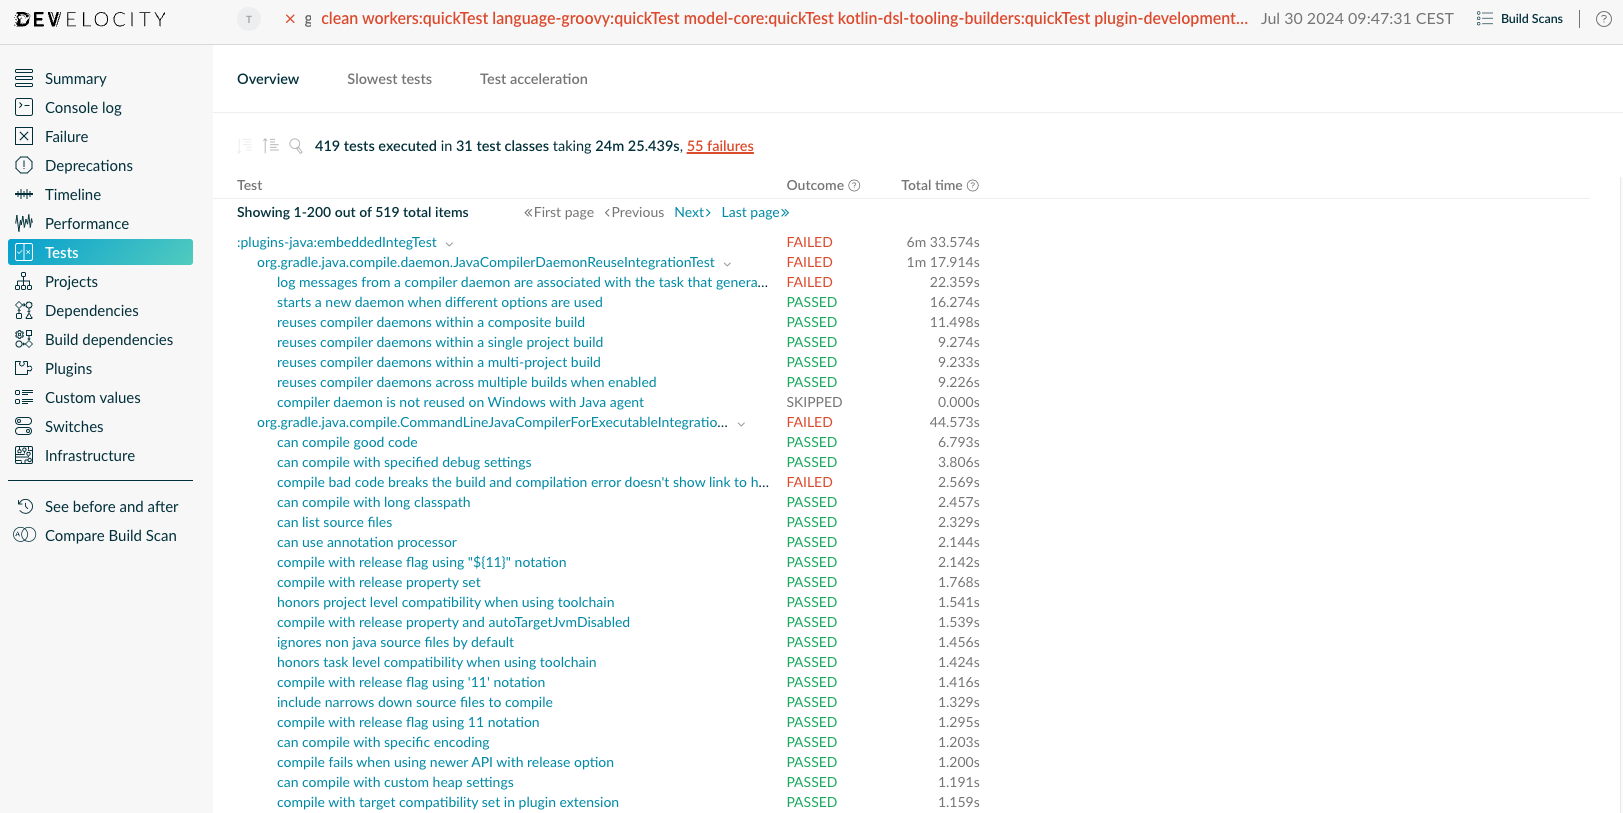1623x813 pixels.
Task: Collapse CommandLineJavaCompilerForExecutableIntegration class chevron
Action: (x=741, y=423)
